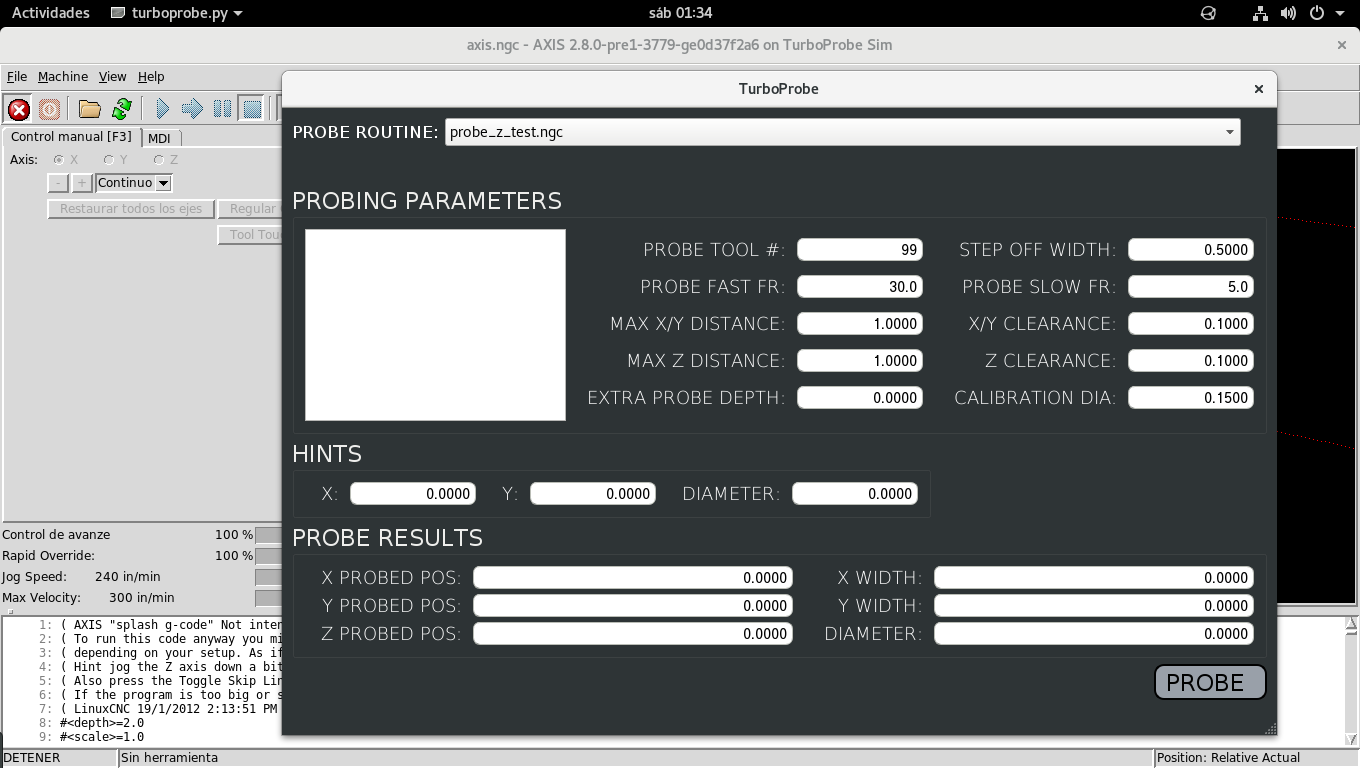
Task: Open the Continuo jog increment dropdown
Action: coord(134,183)
